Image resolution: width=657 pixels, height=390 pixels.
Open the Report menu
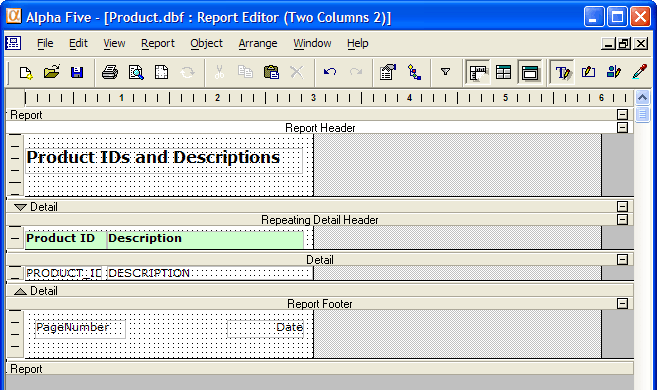click(158, 43)
